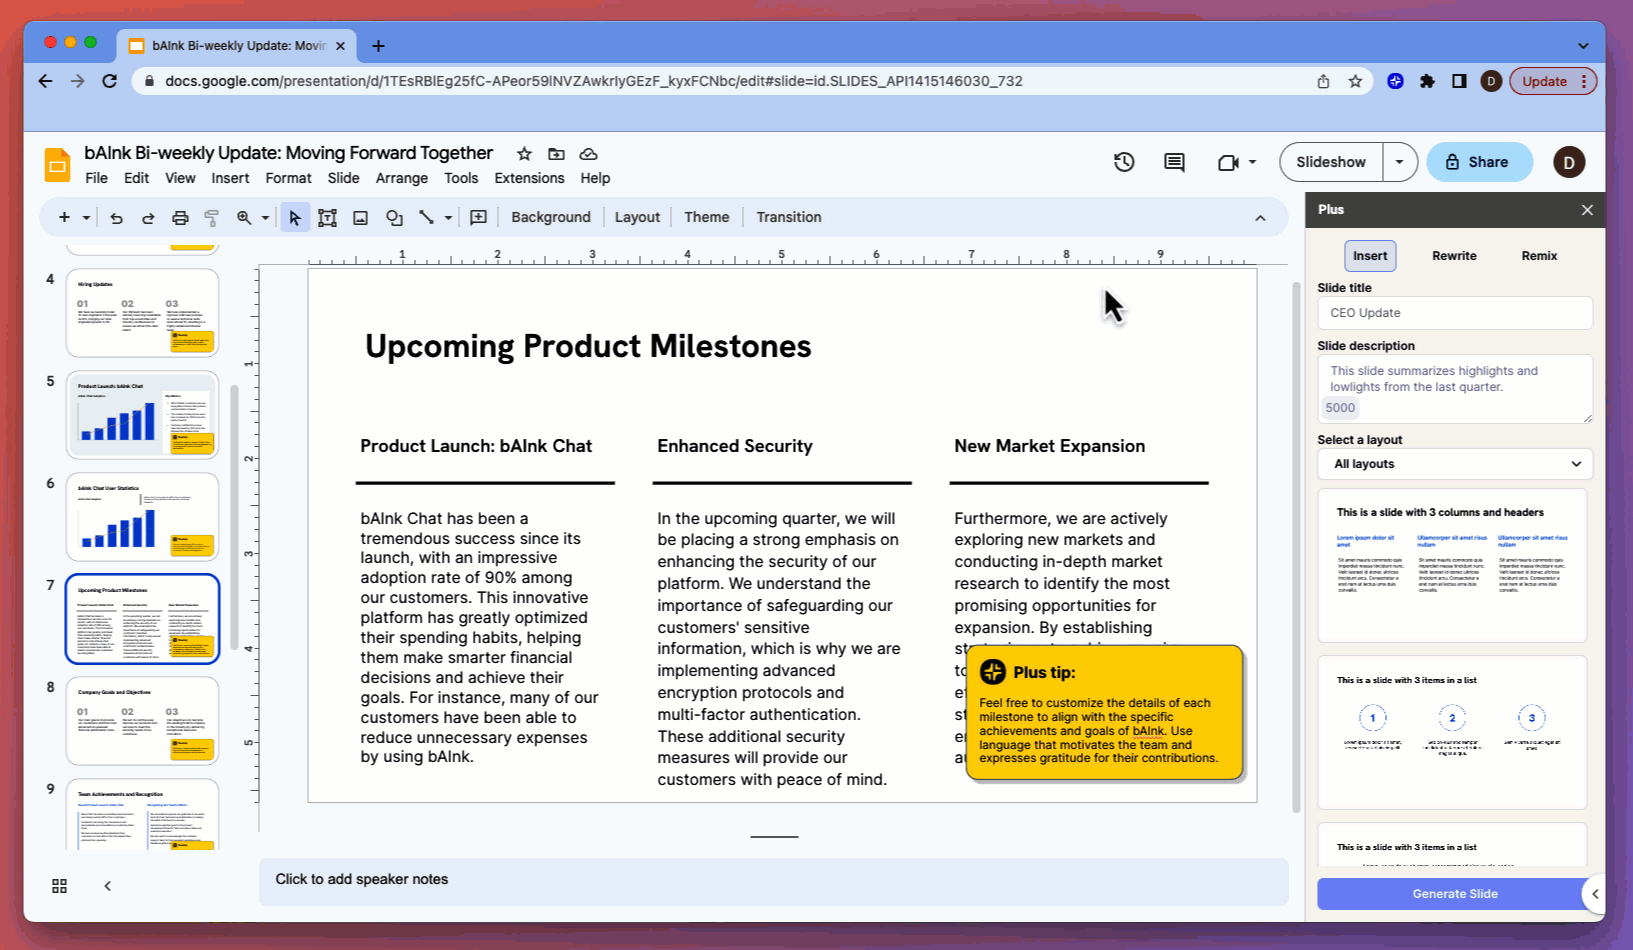The height and width of the screenshot is (950, 1633).
Task: Choose the 3 columns and headers layout
Action: pos(1452,565)
